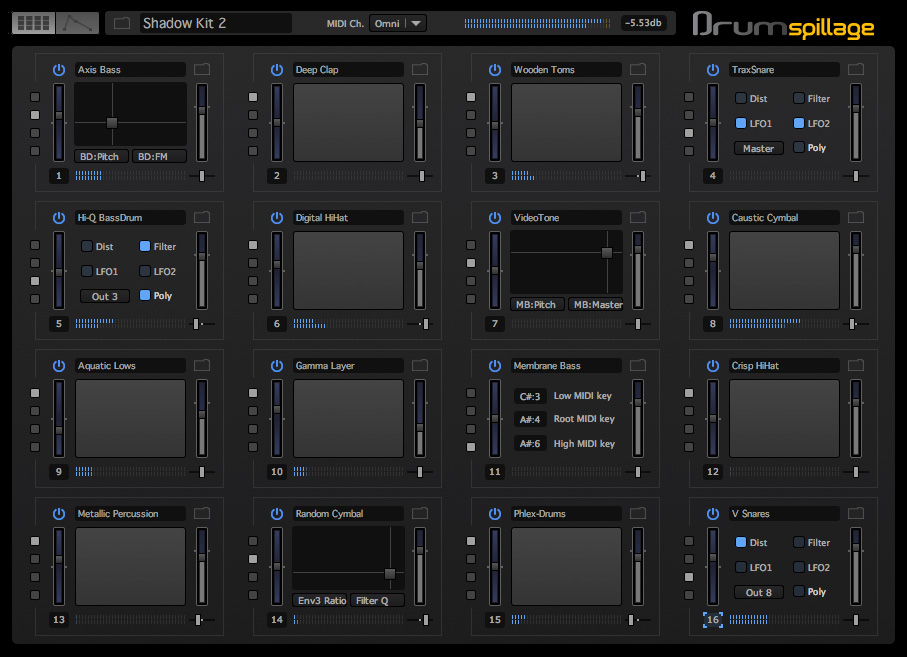Enable LFO1 on Hi-Q BassDrum pad
Screen dimensions: 907x657
(x=87, y=271)
